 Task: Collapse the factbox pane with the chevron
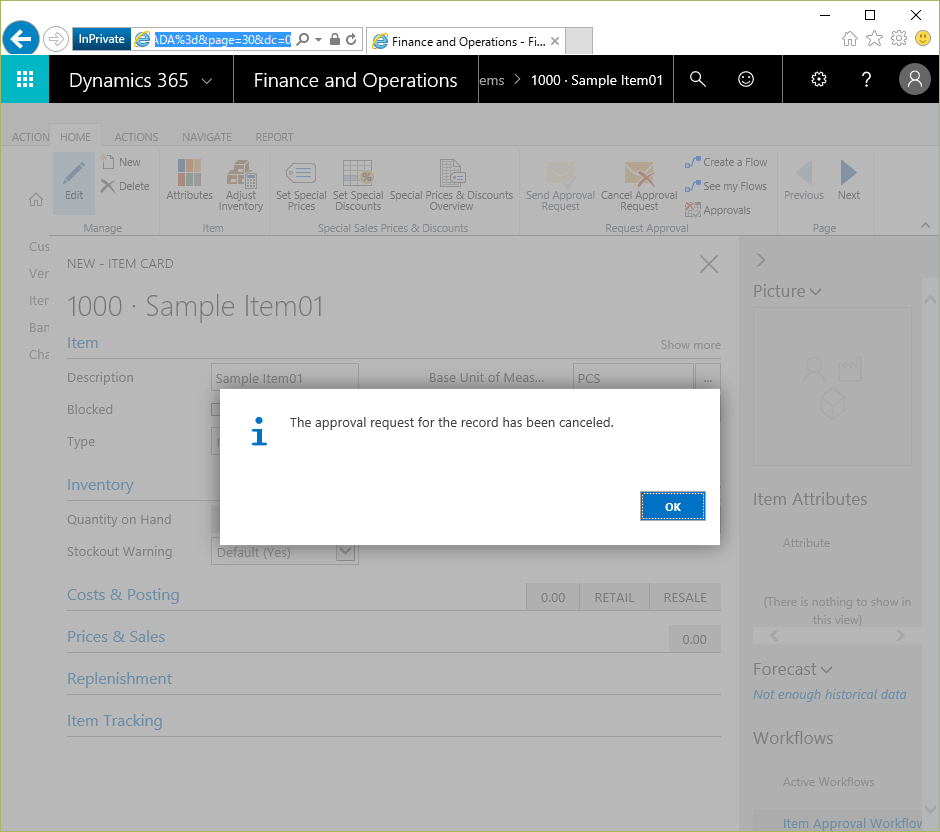[x=761, y=260]
